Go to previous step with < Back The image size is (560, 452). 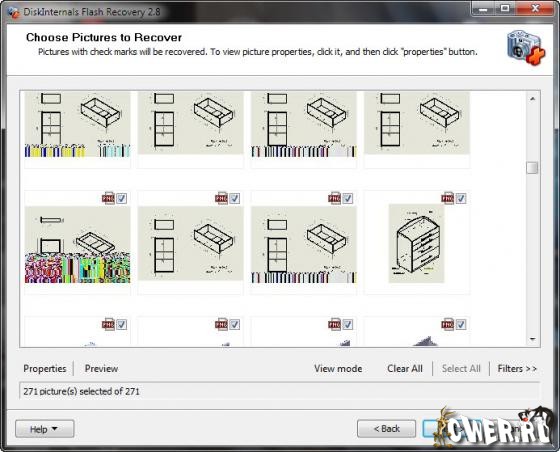386,428
